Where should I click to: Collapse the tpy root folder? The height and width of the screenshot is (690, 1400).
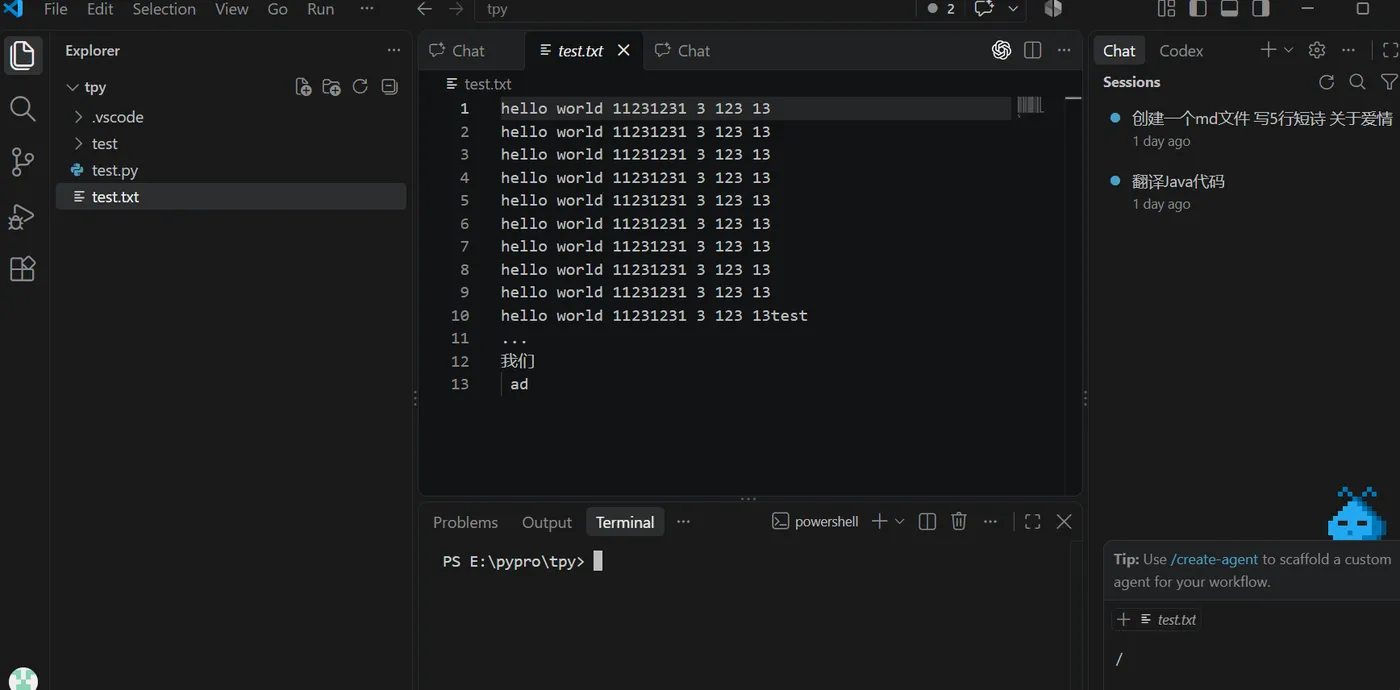click(72, 87)
